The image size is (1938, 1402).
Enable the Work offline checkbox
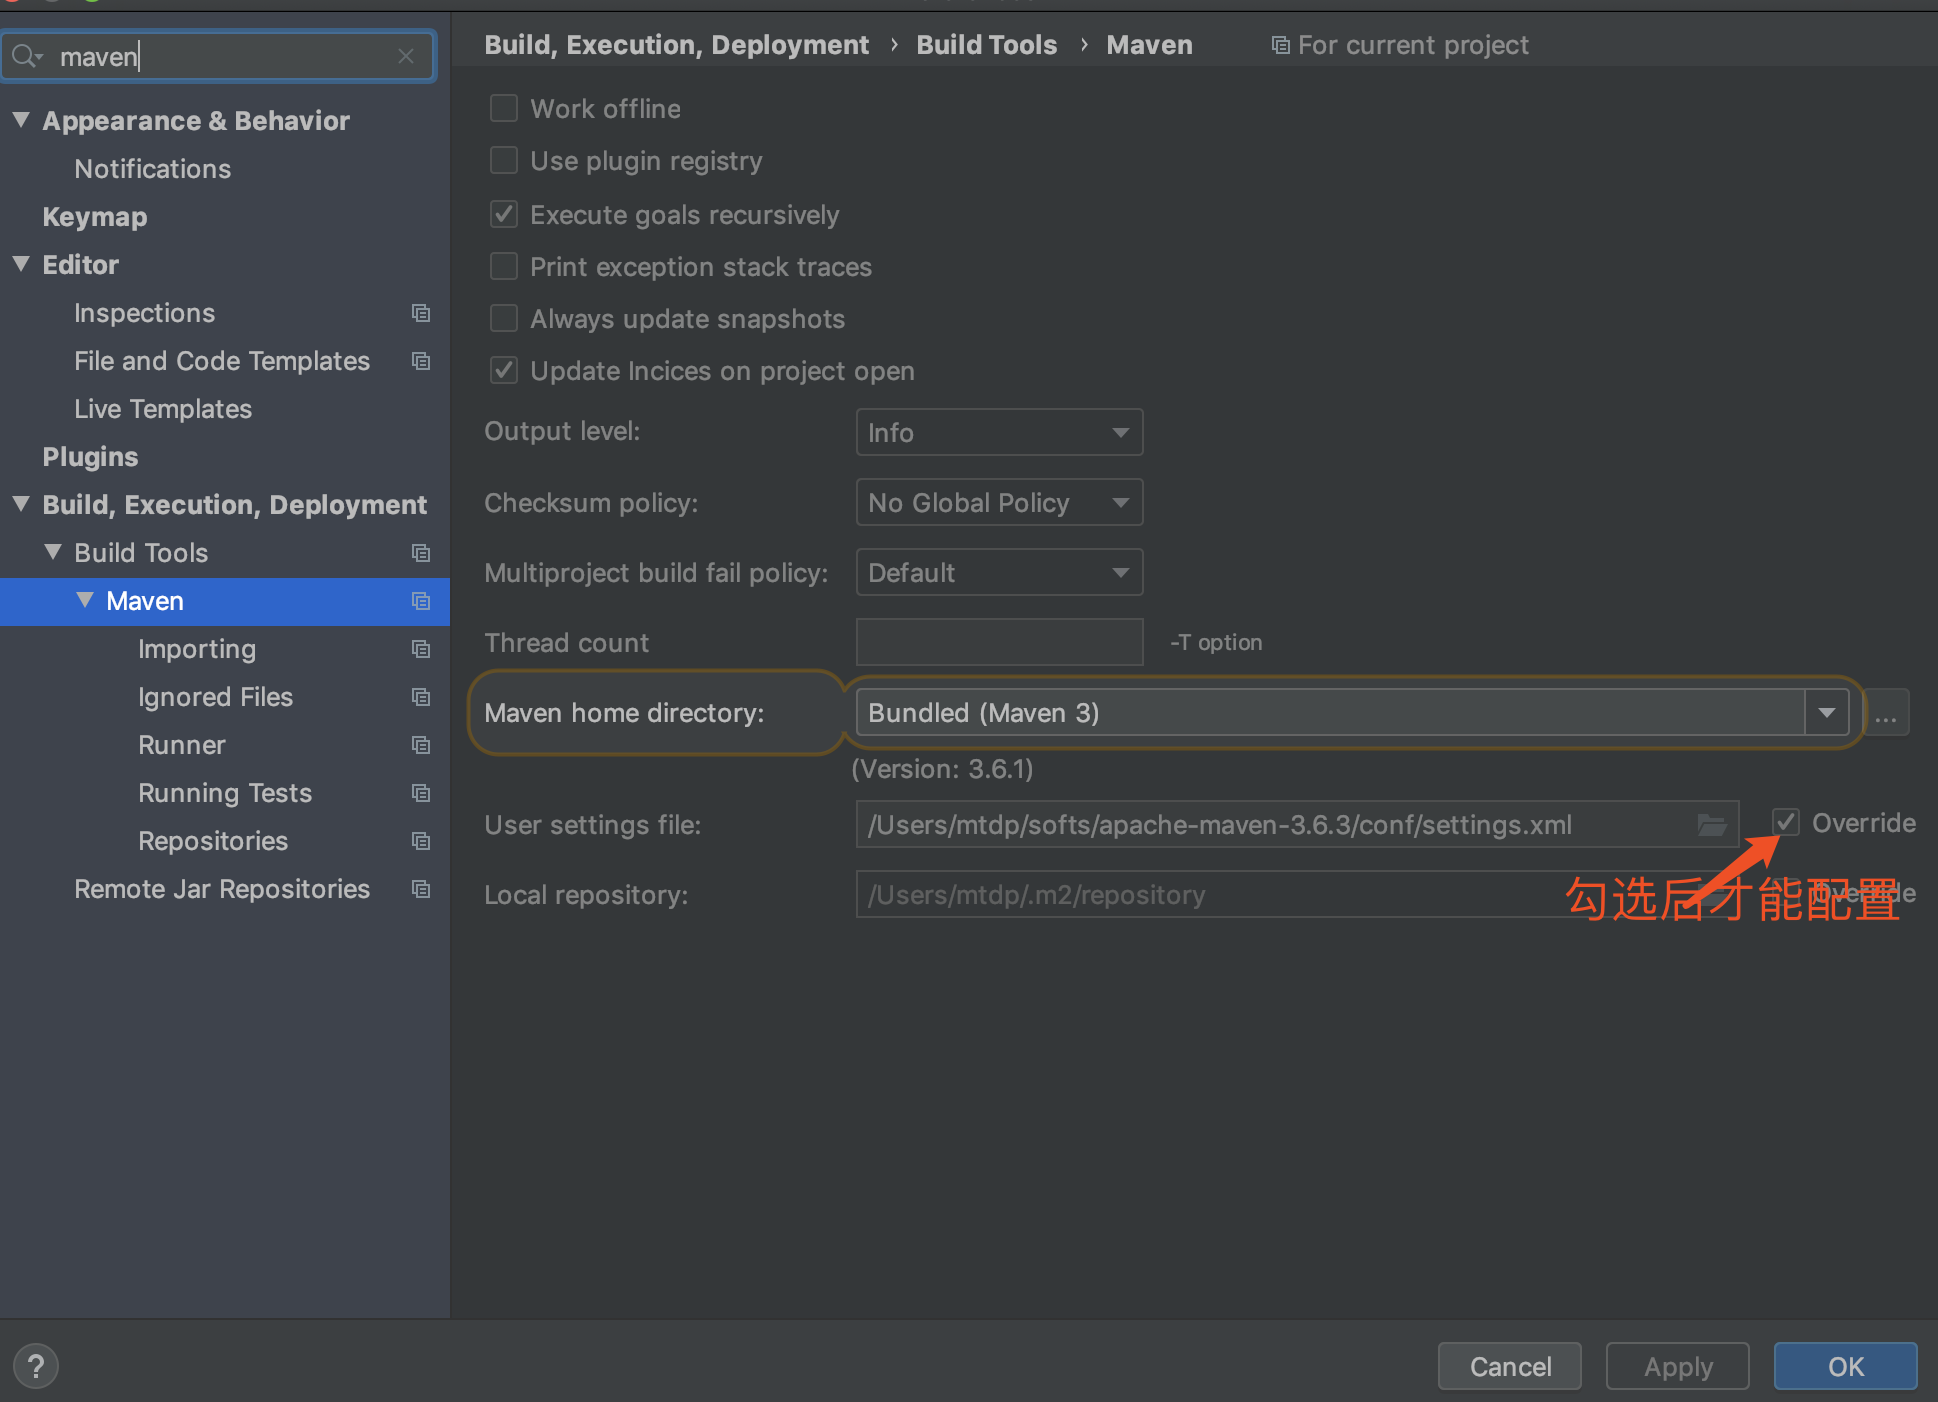pyautogui.click(x=504, y=108)
